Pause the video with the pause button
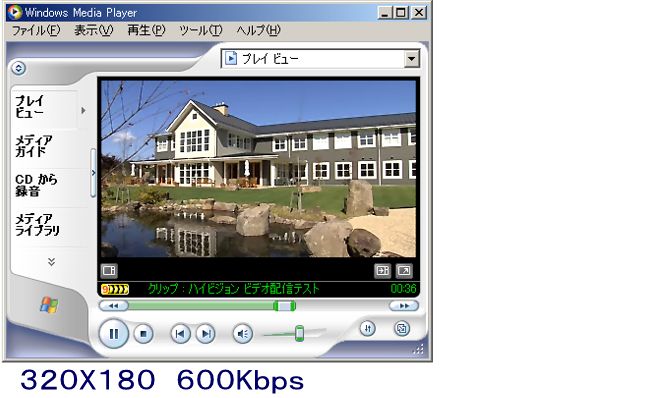The image size is (659, 398). (x=113, y=334)
